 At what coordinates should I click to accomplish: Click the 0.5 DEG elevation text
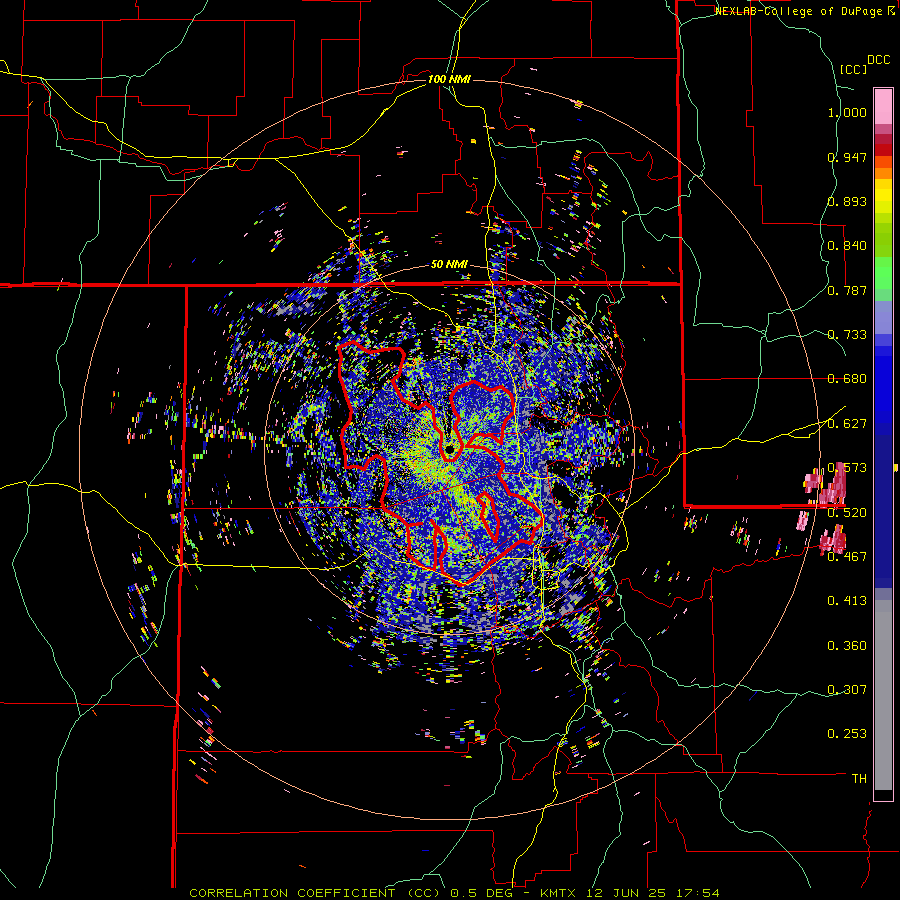(482, 893)
